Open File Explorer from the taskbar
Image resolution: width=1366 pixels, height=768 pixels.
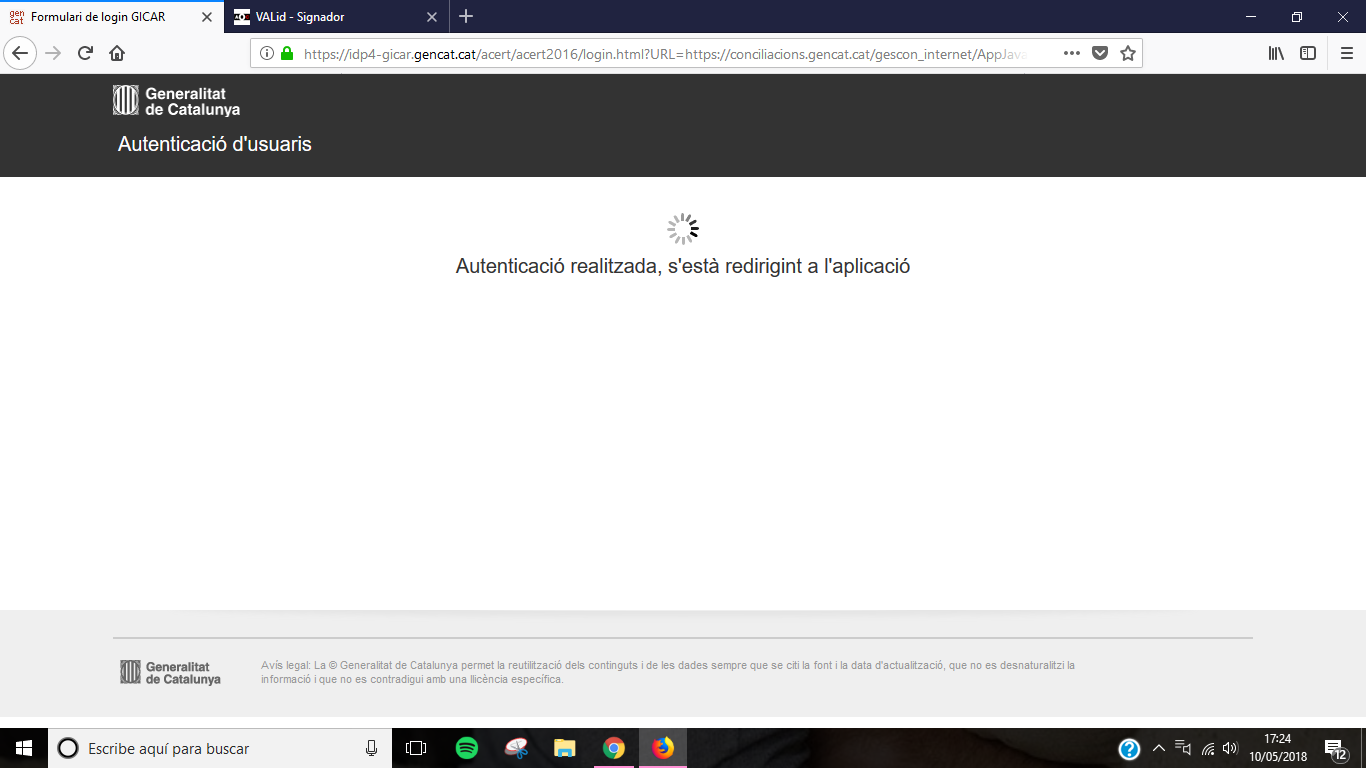pos(565,748)
